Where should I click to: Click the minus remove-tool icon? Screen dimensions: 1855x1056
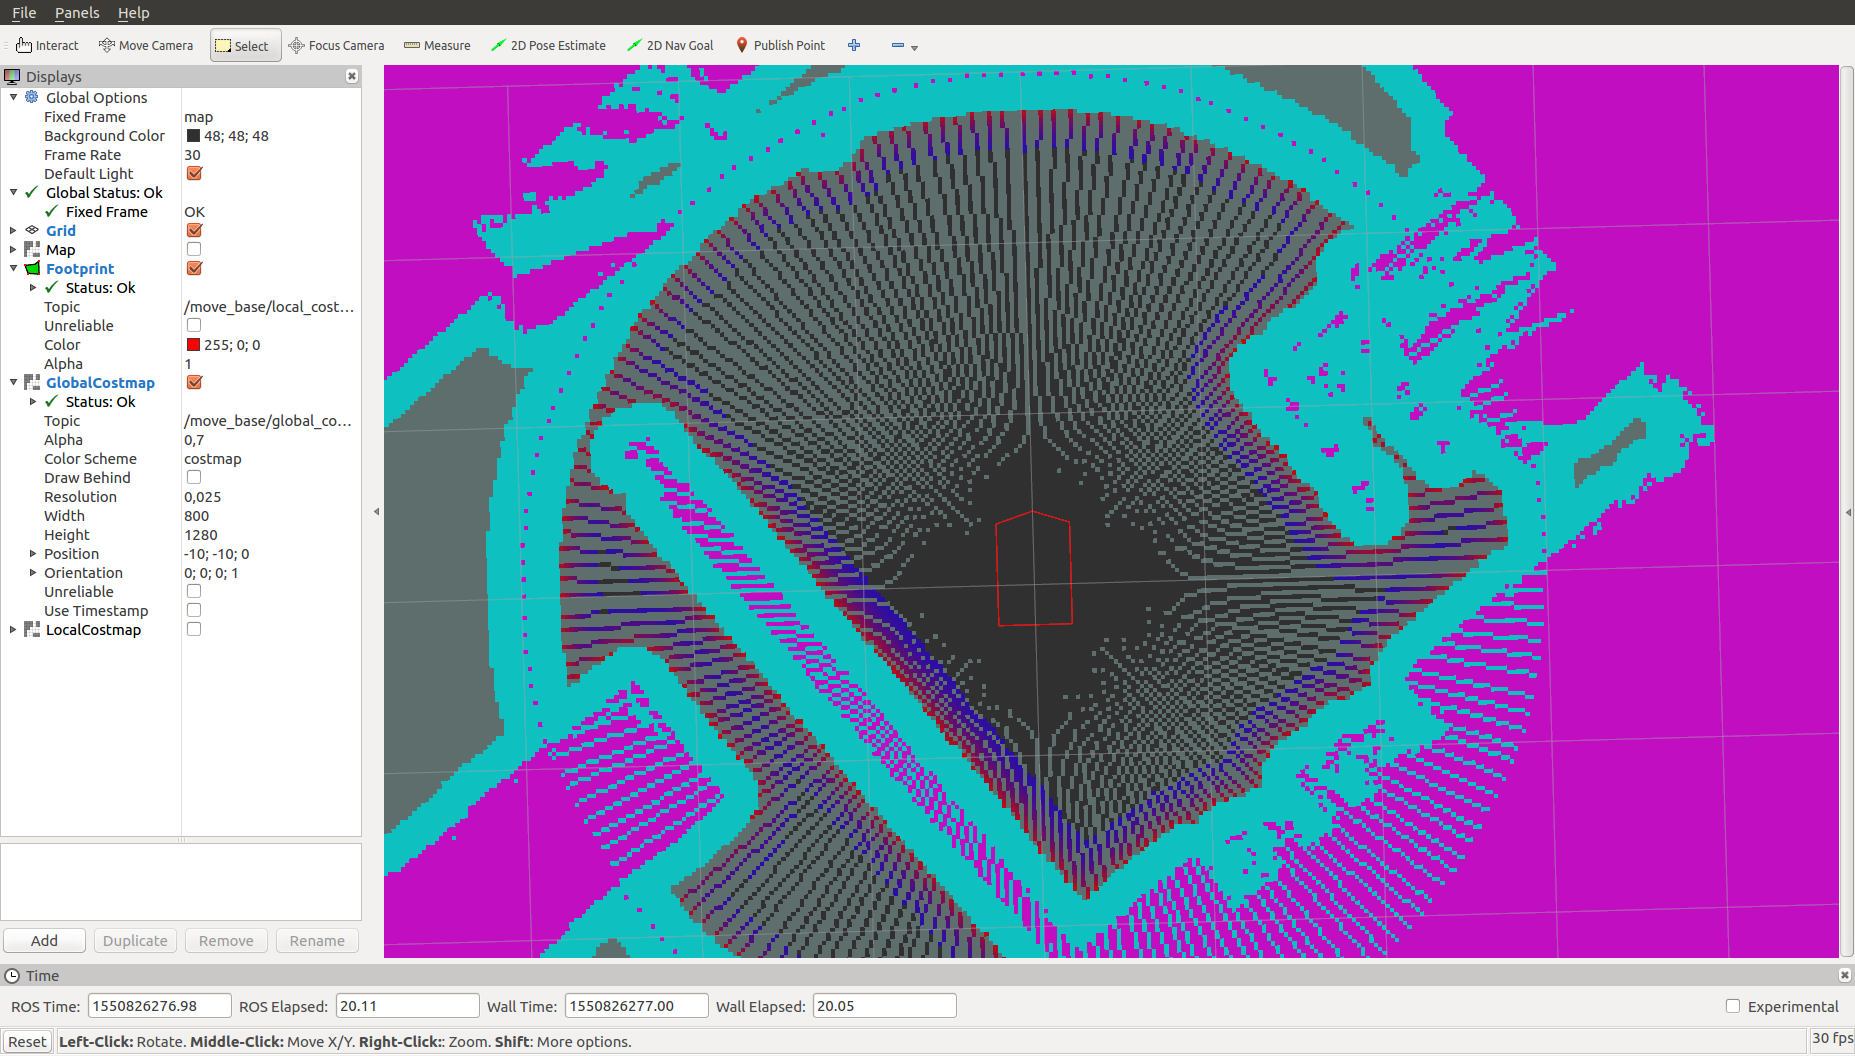[897, 45]
